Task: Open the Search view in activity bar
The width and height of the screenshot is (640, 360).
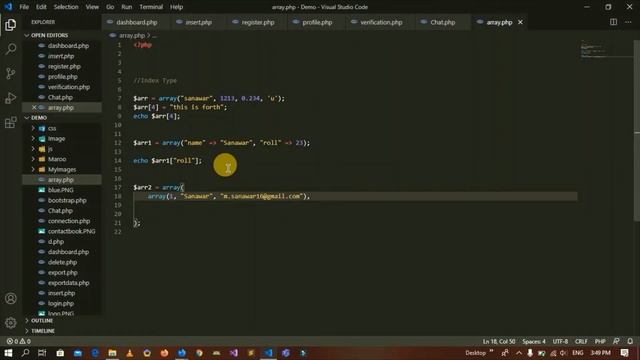Action: (11, 49)
